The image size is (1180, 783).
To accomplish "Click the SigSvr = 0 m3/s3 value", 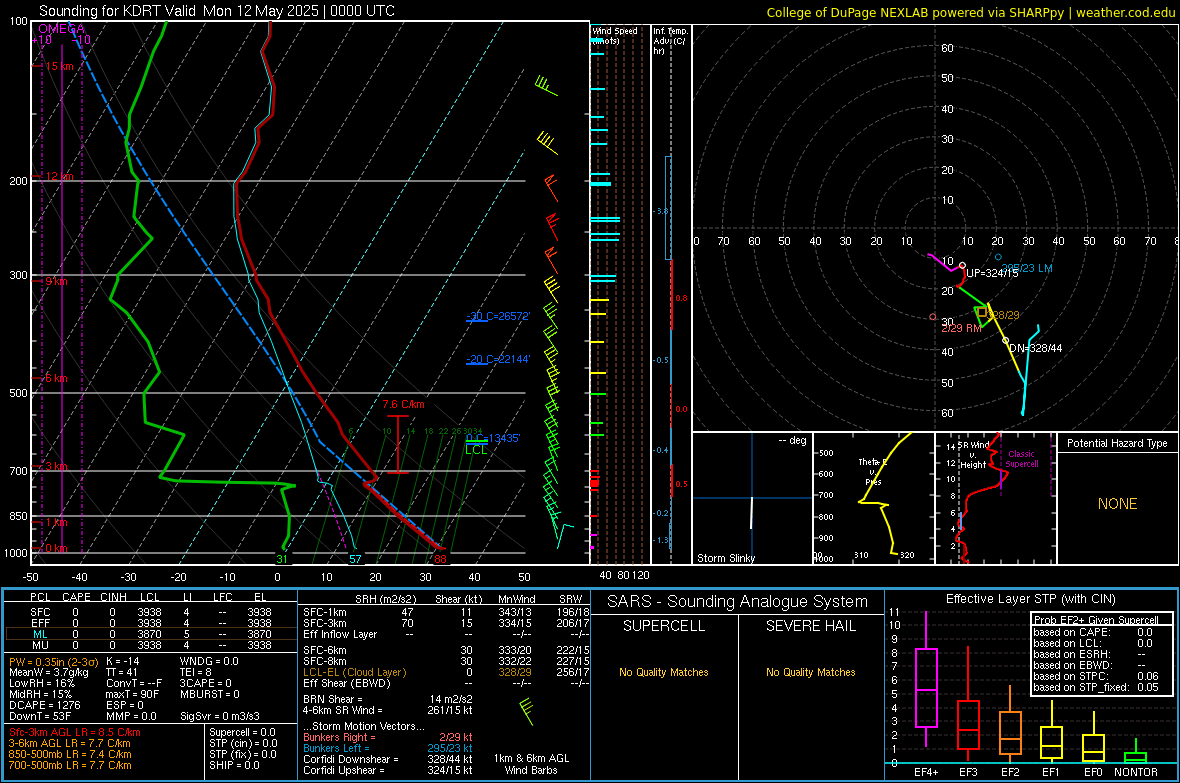I will pyautogui.click(x=220, y=716).
